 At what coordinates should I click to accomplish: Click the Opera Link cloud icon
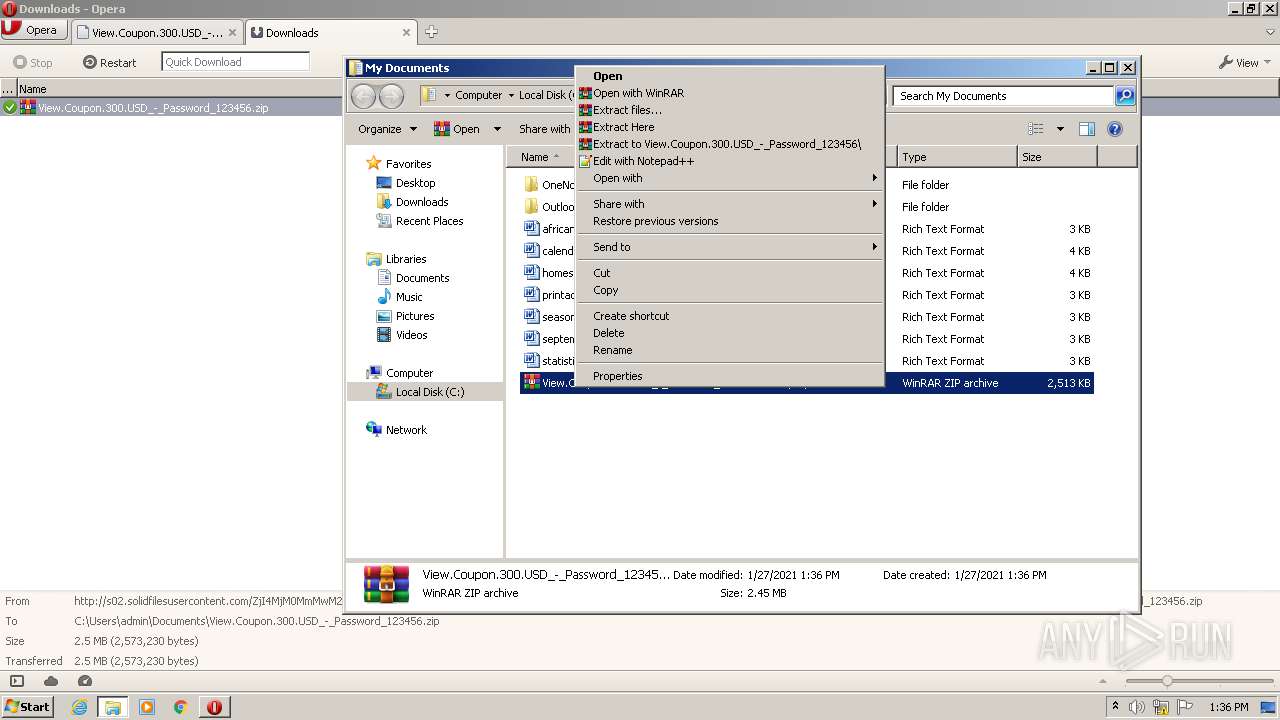coord(51,681)
